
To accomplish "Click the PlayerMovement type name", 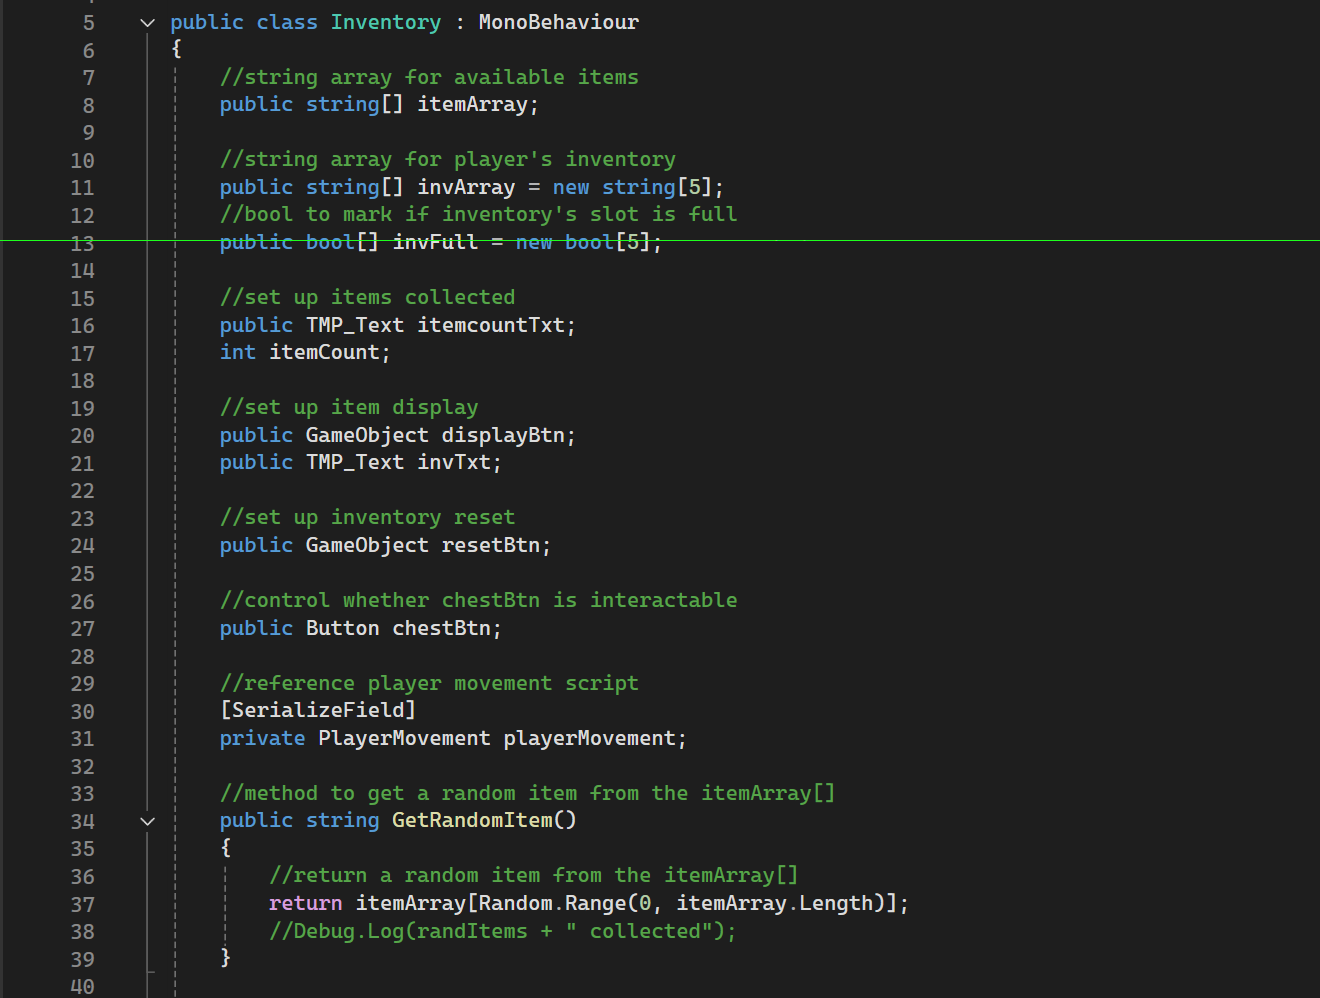I will pos(404,738).
